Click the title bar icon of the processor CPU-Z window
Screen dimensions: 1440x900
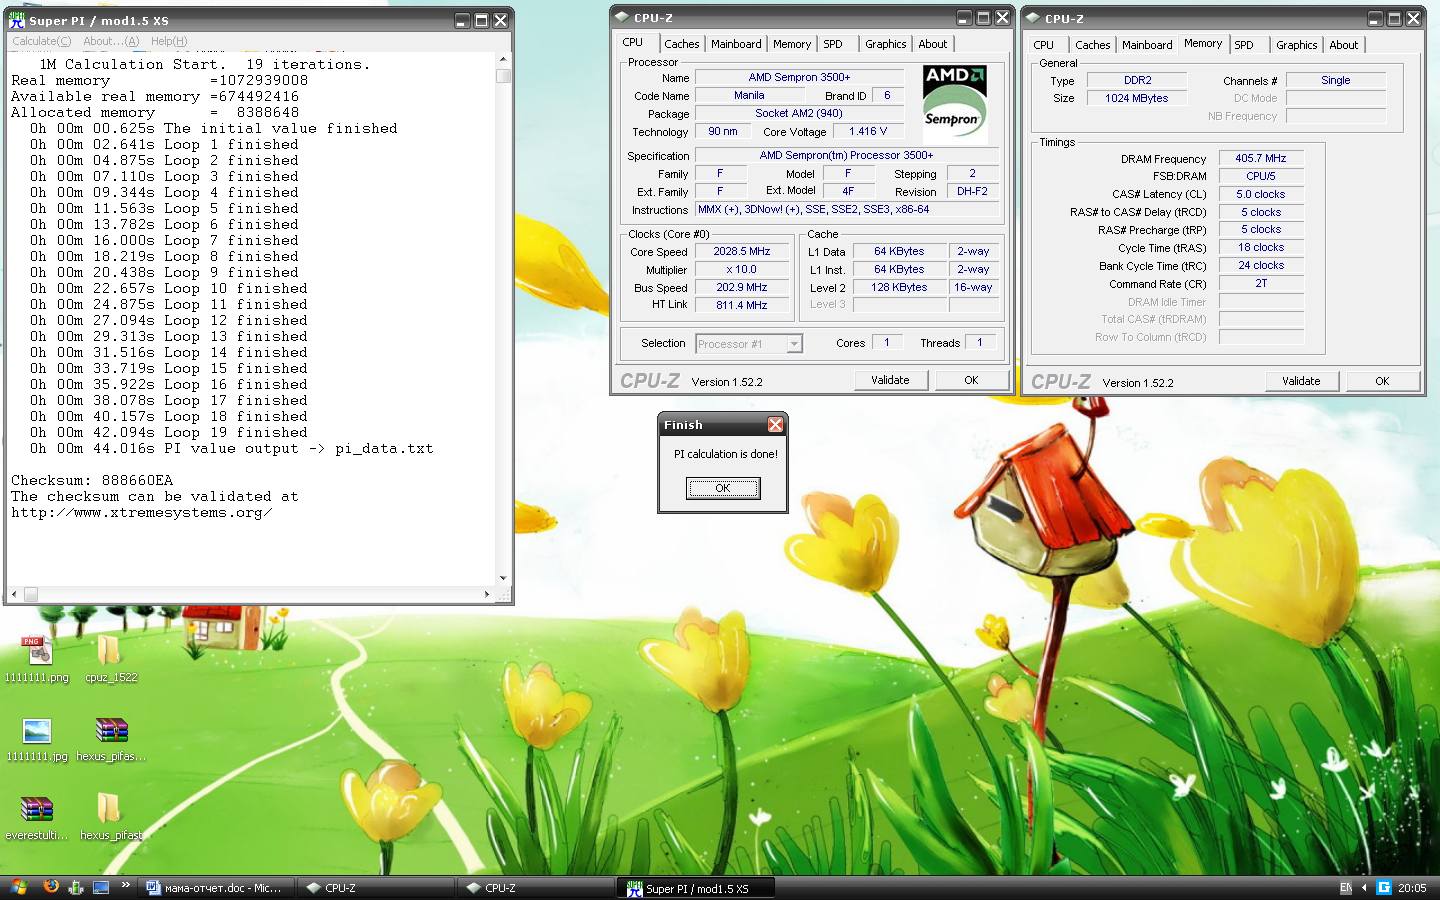622,17
